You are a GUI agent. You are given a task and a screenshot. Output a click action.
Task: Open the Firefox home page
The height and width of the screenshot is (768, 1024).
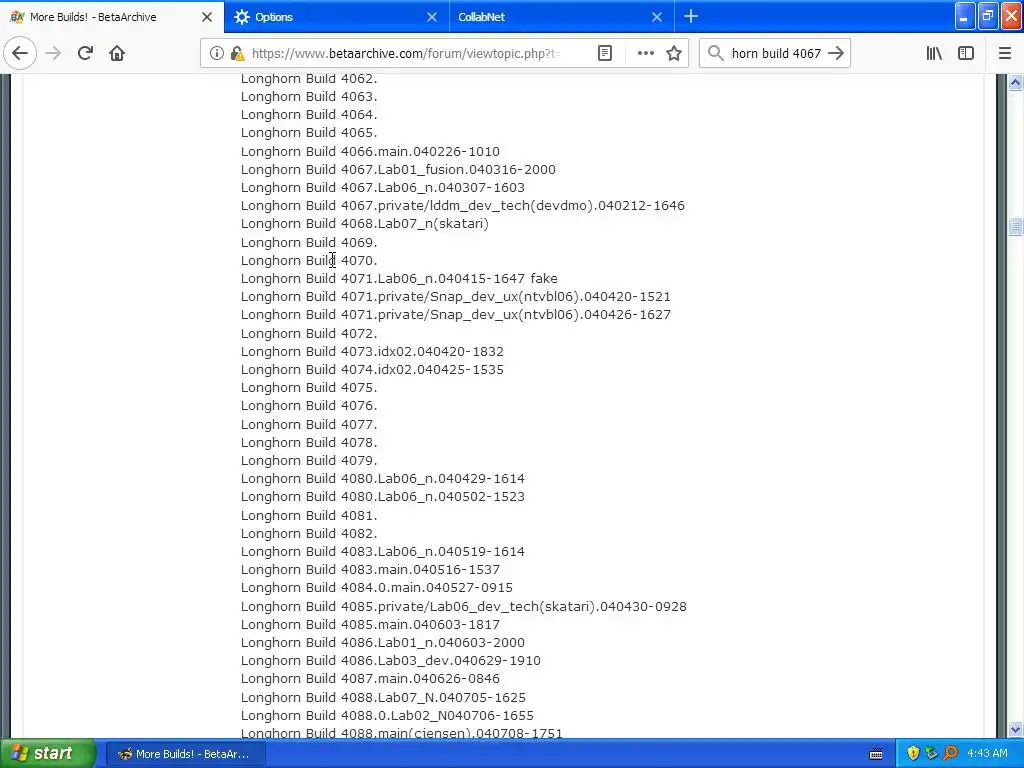117,53
